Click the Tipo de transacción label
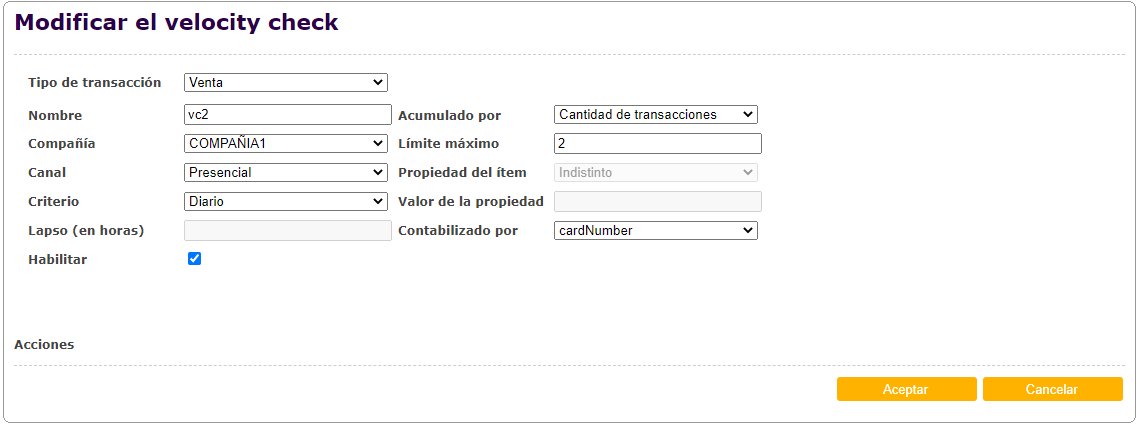 point(95,82)
